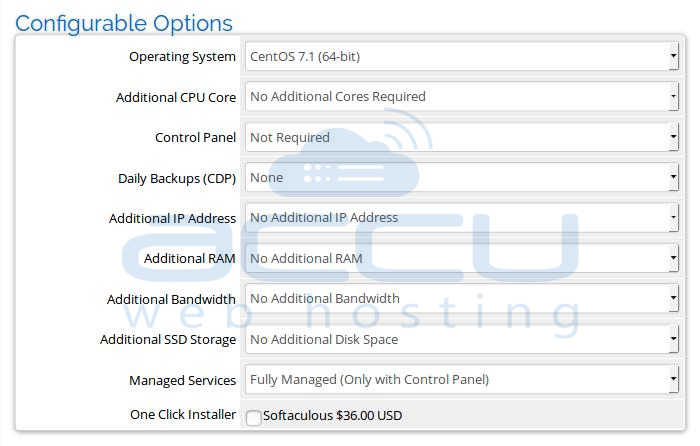This screenshot has width=700, height=446.
Task: Open the Additional SSD Storage dropdown
Action: (462, 339)
